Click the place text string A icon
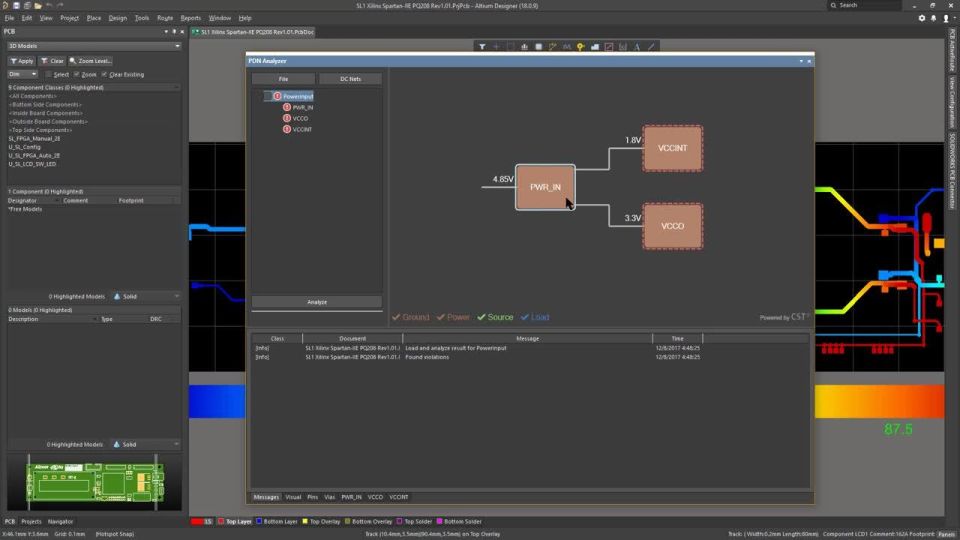 (x=637, y=47)
